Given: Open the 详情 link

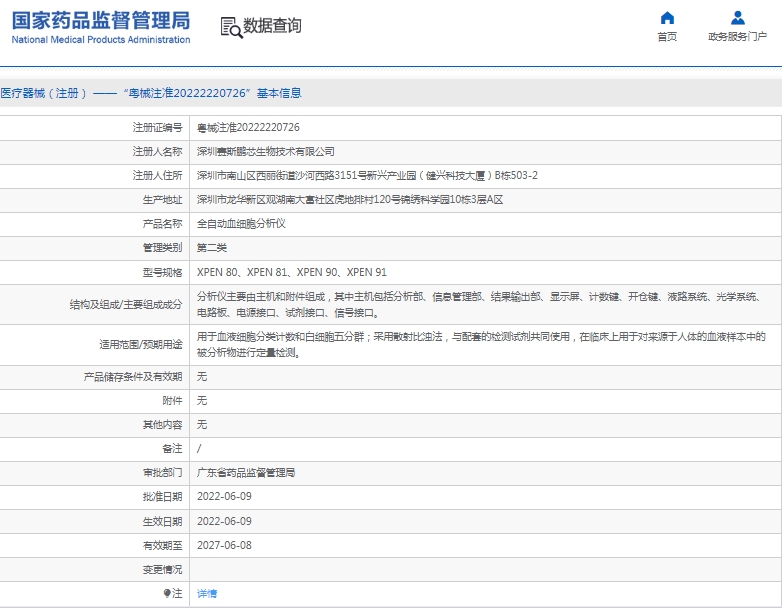Looking at the screenshot, I should click(x=207, y=594).
